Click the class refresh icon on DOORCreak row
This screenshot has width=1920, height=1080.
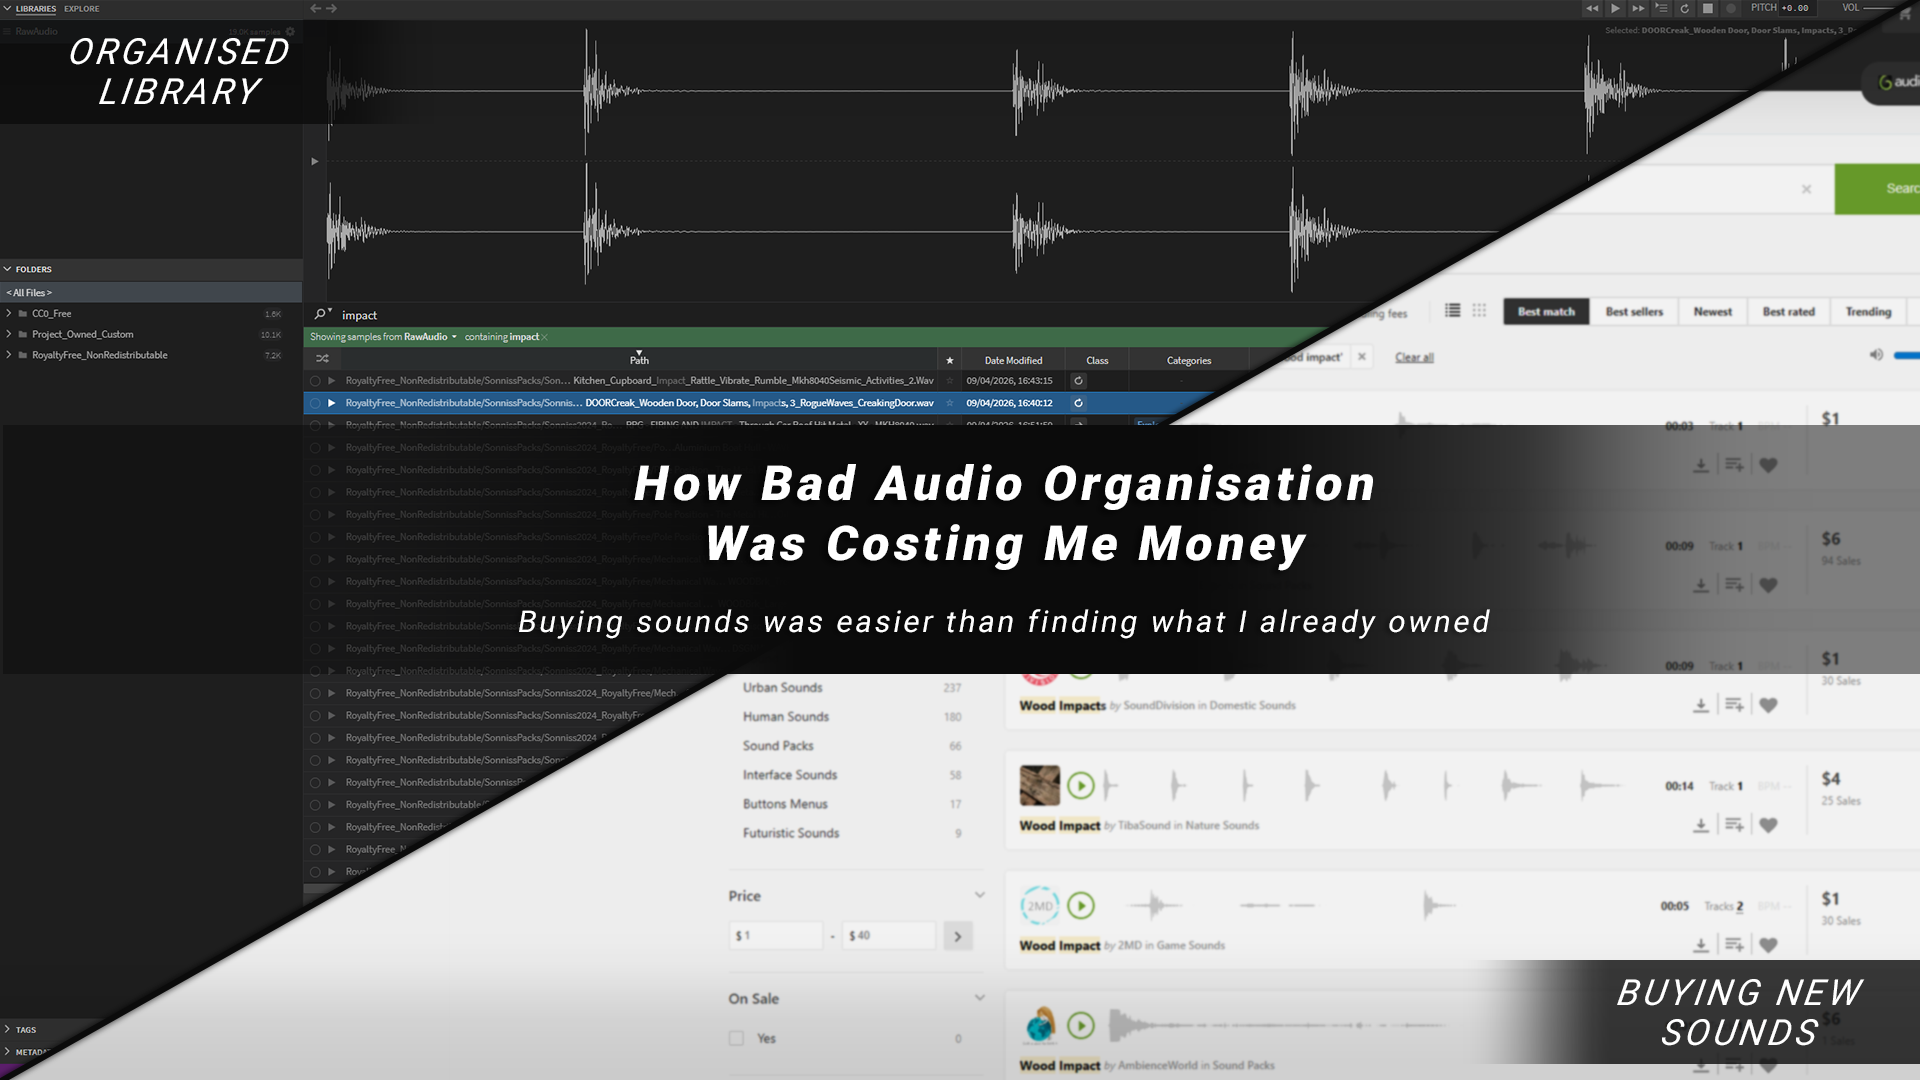pyautogui.click(x=1078, y=403)
